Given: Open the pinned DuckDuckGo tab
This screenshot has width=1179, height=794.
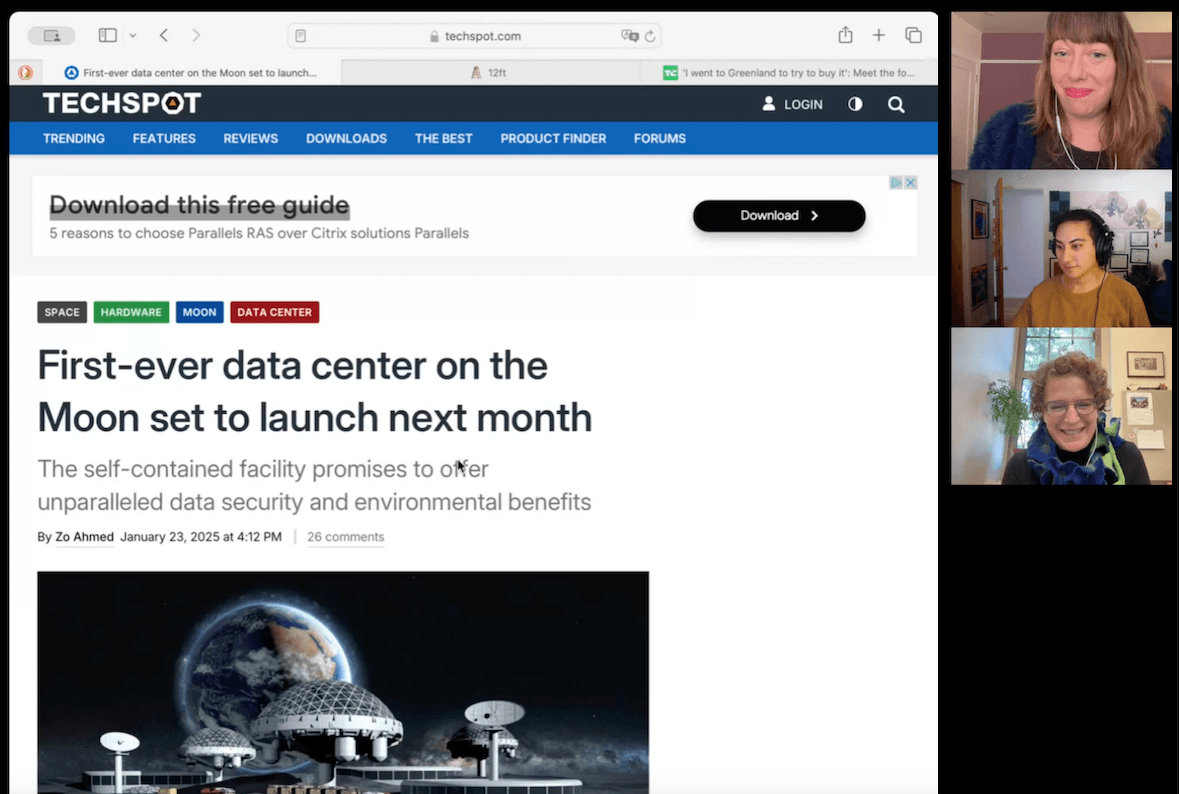Looking at the screenshot, I should point(26,73).
